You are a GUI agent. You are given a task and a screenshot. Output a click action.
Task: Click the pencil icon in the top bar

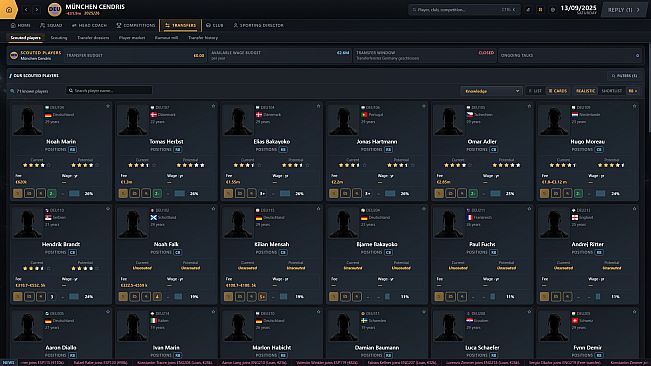pos(528,10)
